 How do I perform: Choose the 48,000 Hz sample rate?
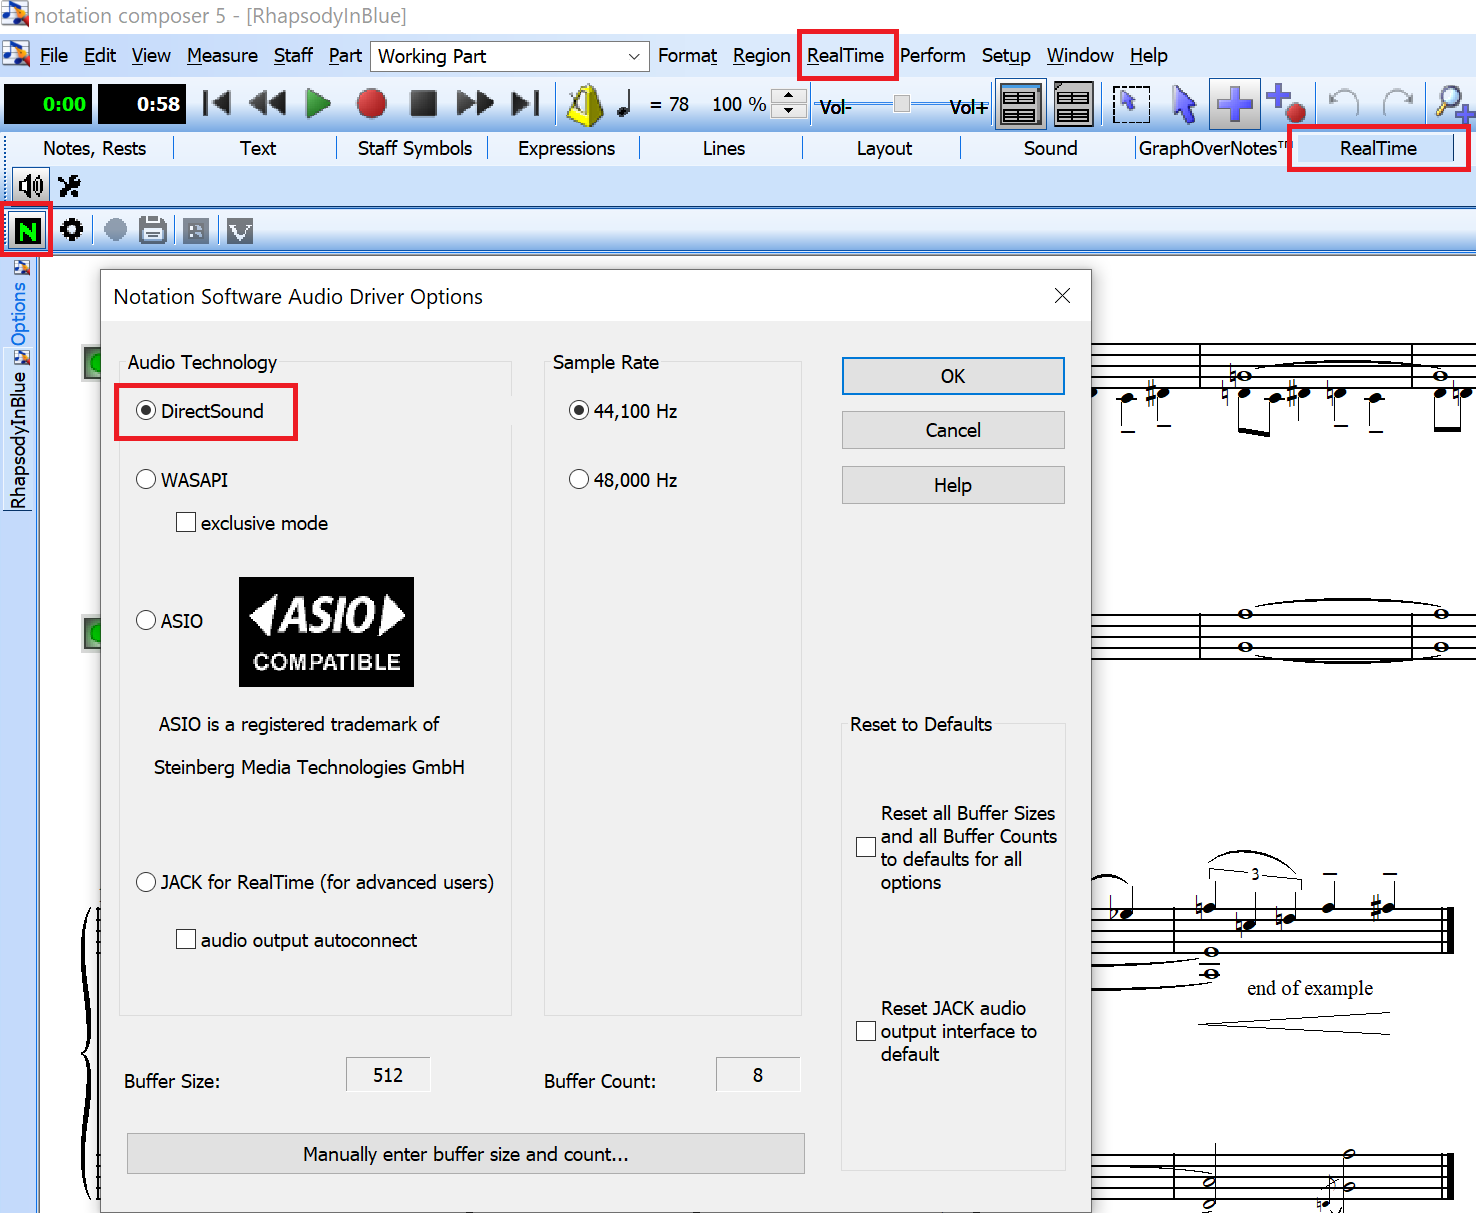coord(579,480)
